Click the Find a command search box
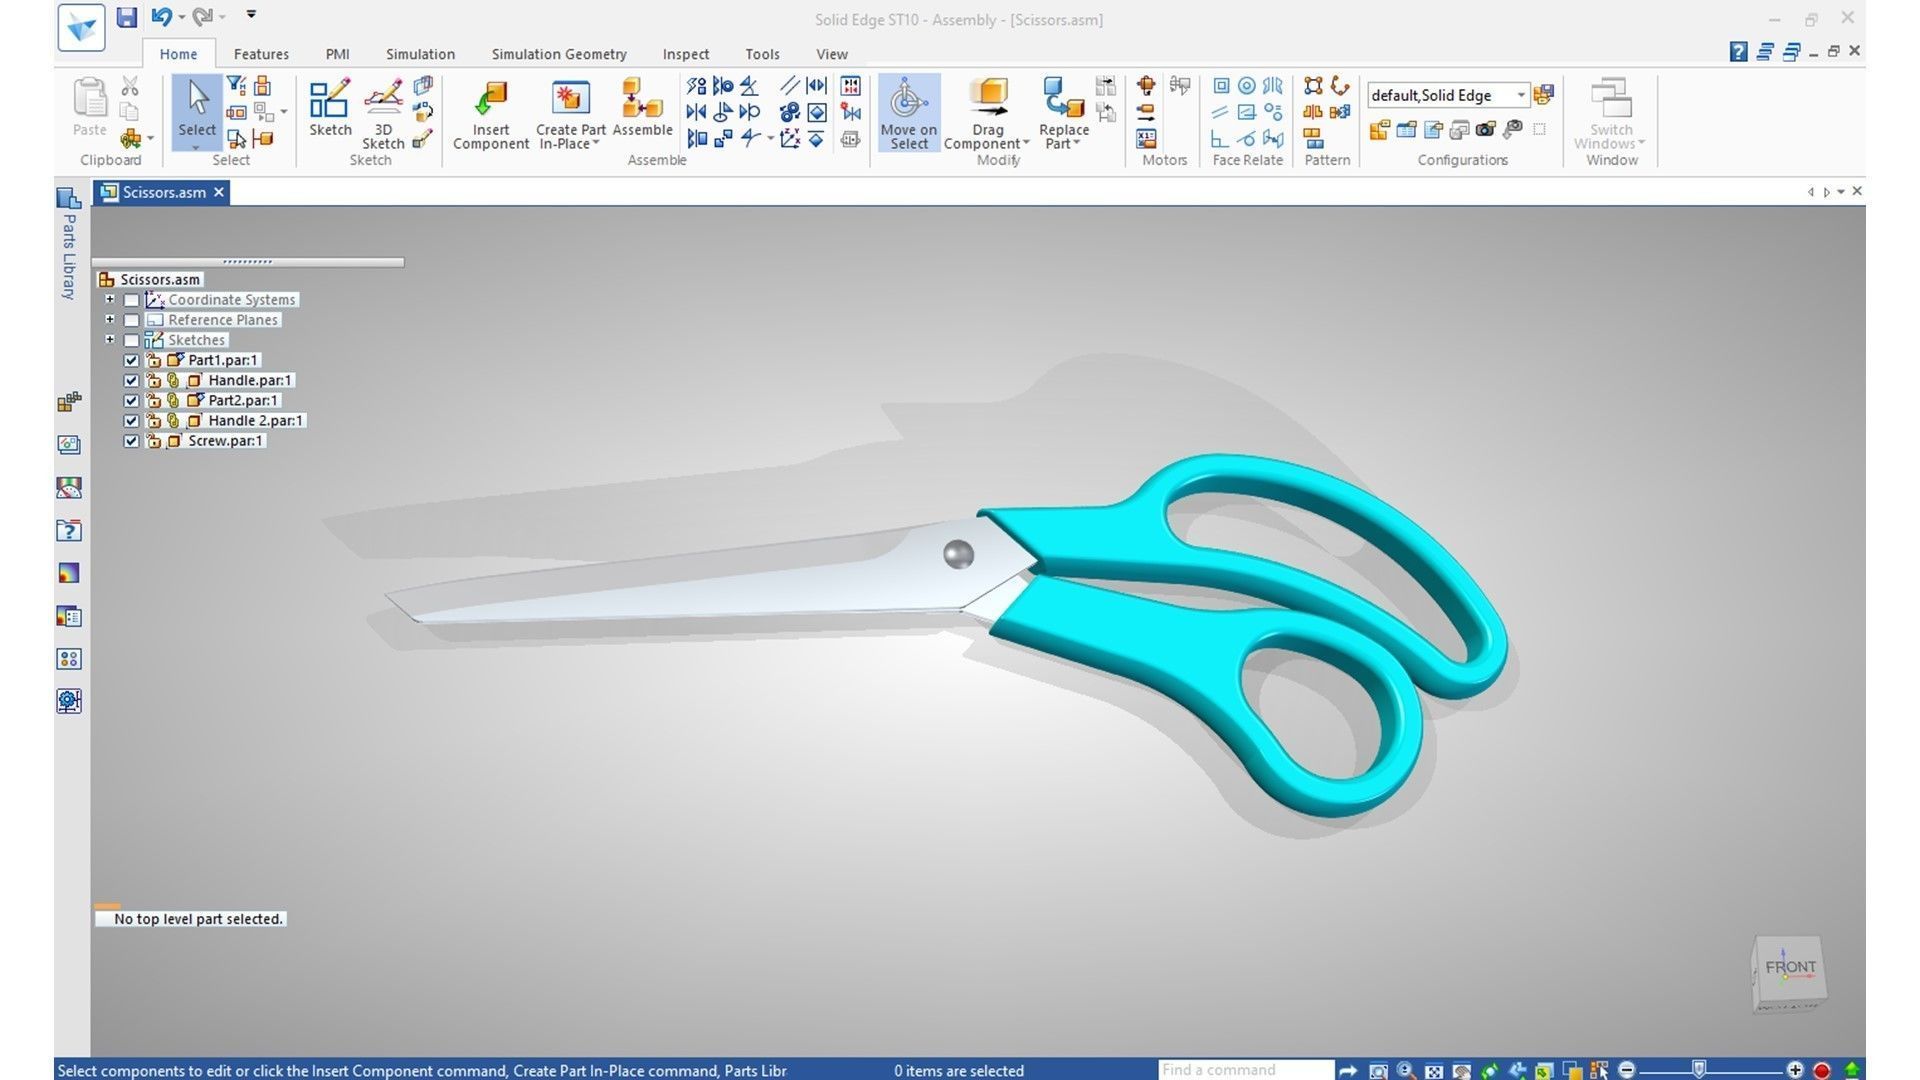Screen dimensions: 1920x1080 (1245, 1070)
